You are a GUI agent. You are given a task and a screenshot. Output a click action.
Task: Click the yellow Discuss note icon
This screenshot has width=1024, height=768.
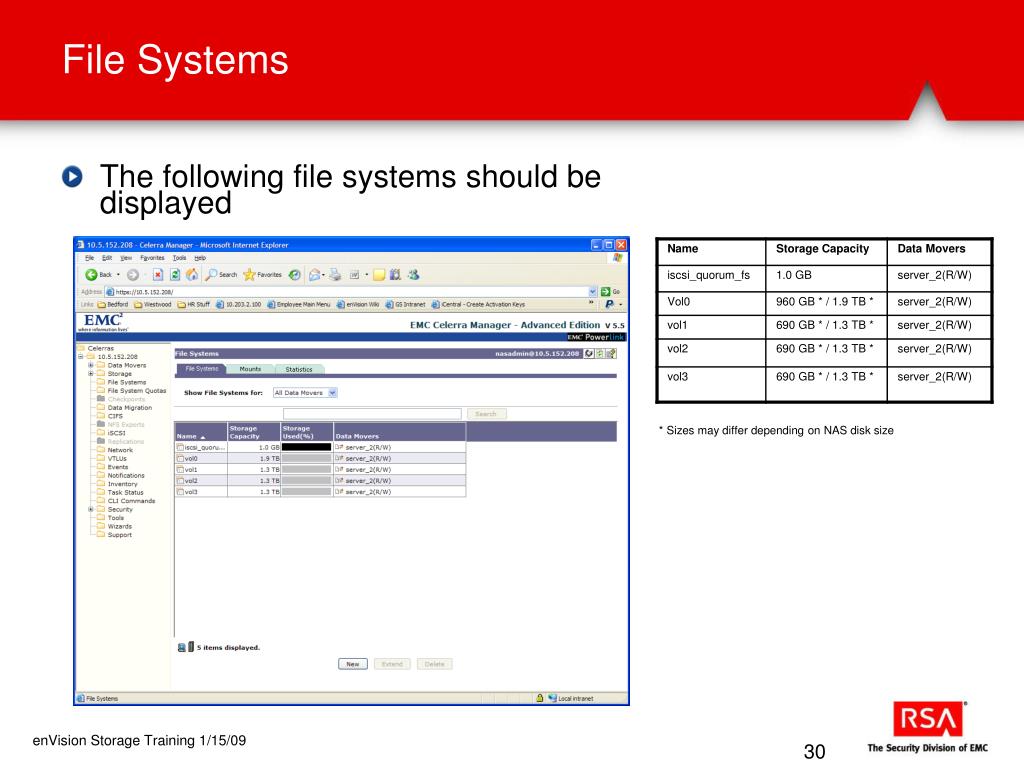379,275
